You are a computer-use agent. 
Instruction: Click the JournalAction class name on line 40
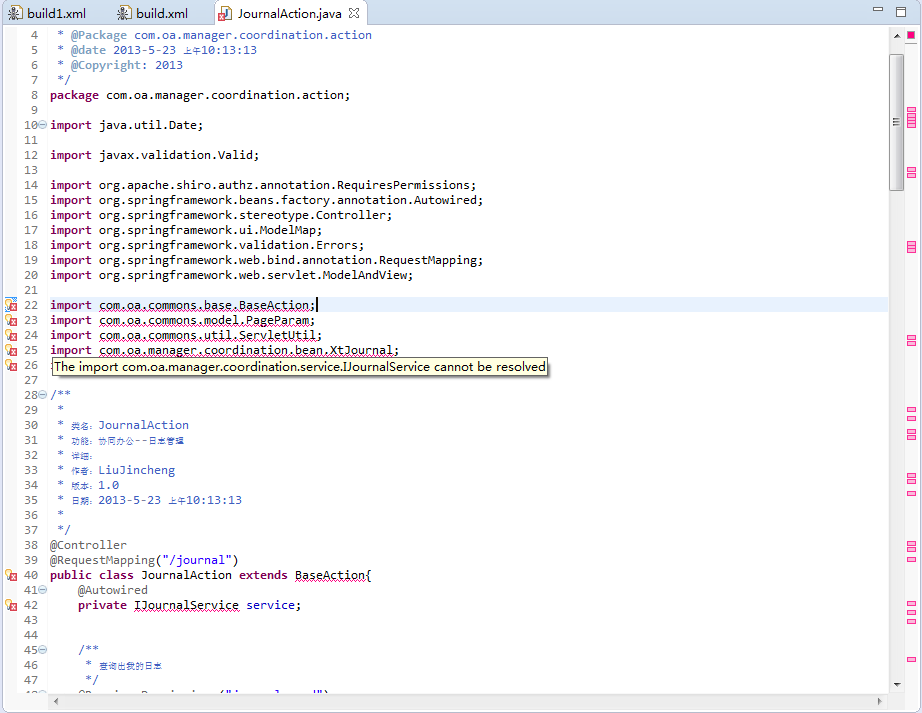[x=186, y=575]
